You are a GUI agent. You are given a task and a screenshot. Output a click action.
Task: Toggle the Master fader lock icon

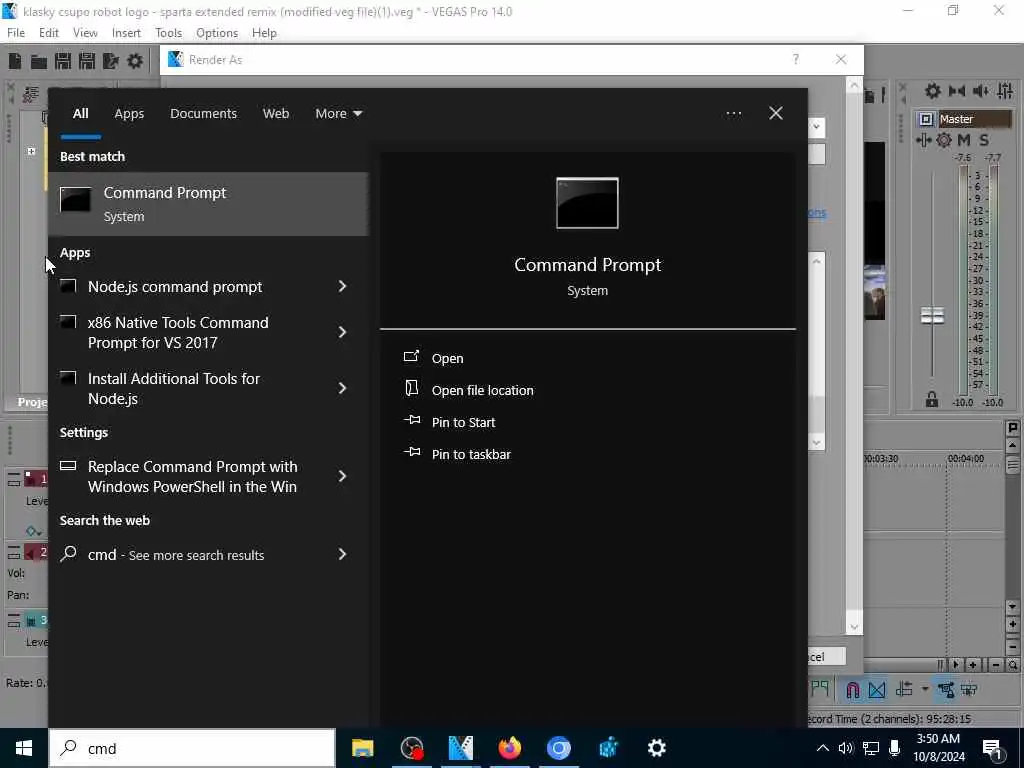pyautogui.click(x=932, y=399)
